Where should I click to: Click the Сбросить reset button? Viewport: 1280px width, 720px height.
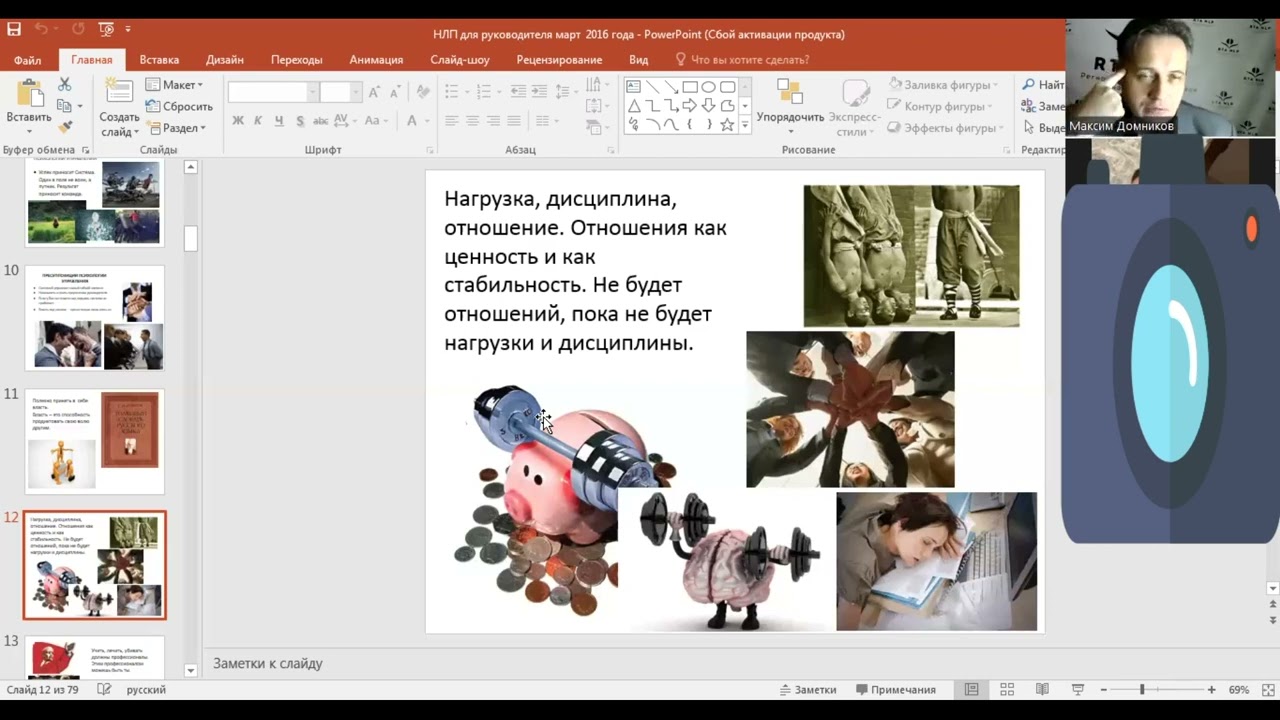pos(179,106)
